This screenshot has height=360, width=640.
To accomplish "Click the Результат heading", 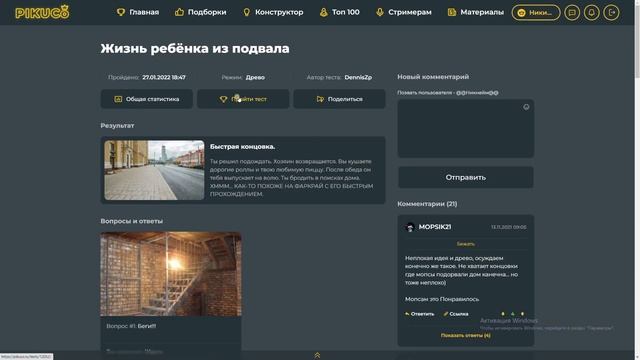I will pyautogui.click(x=117, y=126).
